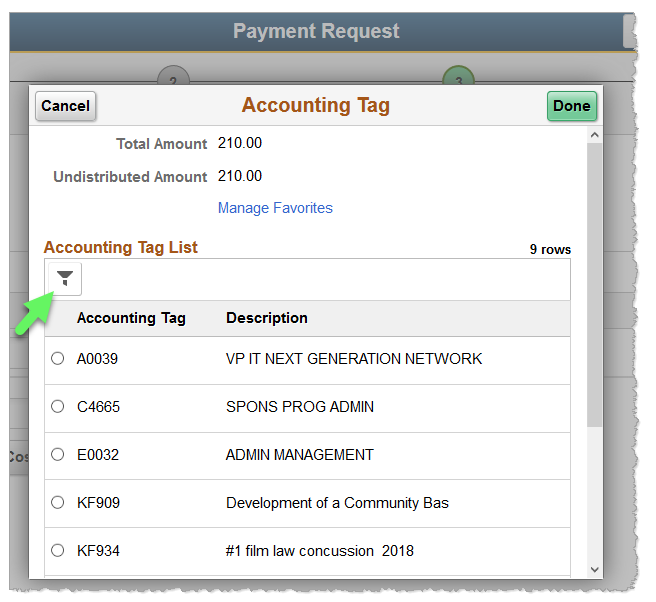Select the C4665 accounting tag radio button
656x602 pixels.
click(57, 406)
